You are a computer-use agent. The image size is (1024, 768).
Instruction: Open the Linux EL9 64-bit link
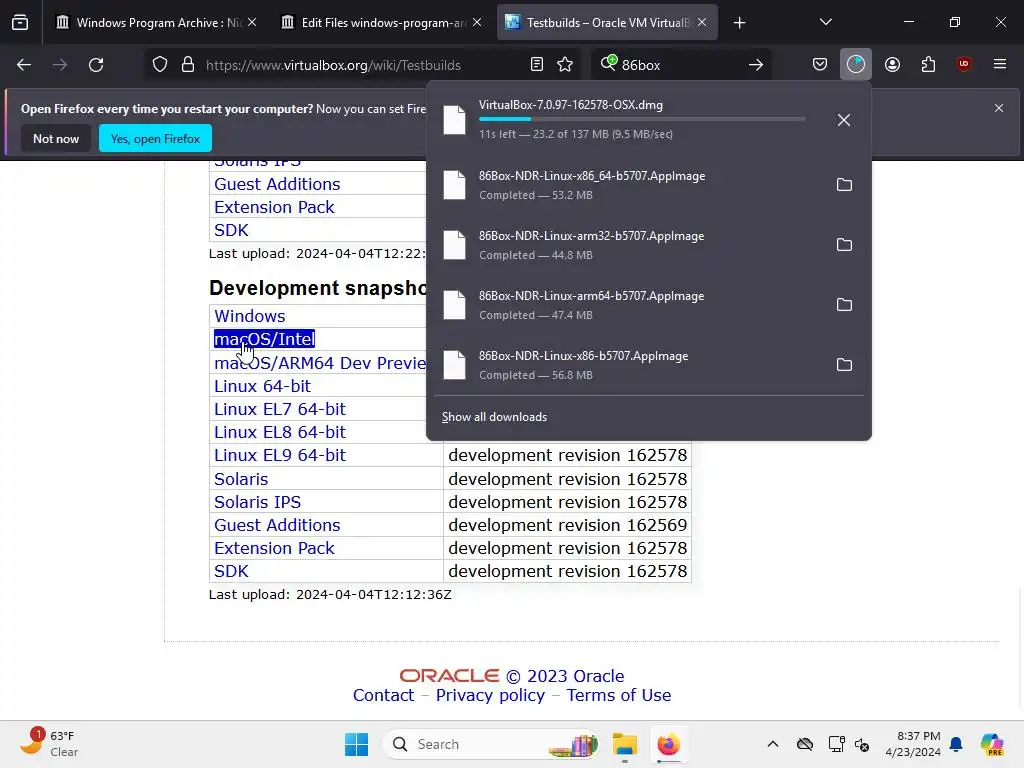pyautogui.click(x=280, y=455)
